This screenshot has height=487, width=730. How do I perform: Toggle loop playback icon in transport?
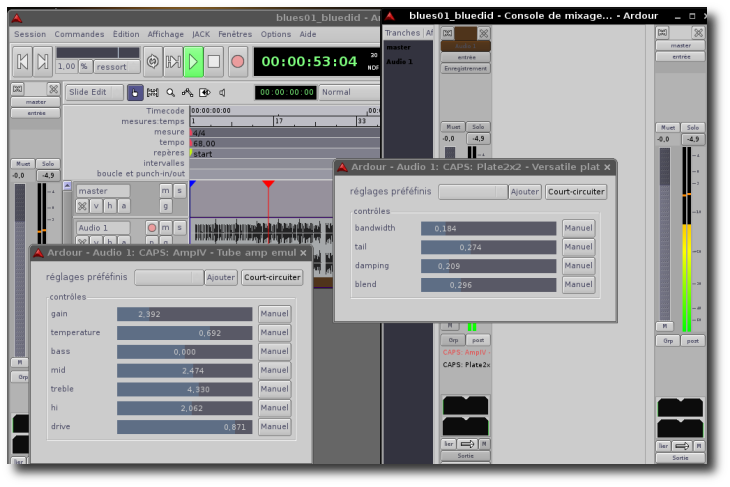[x=152, y=62]
